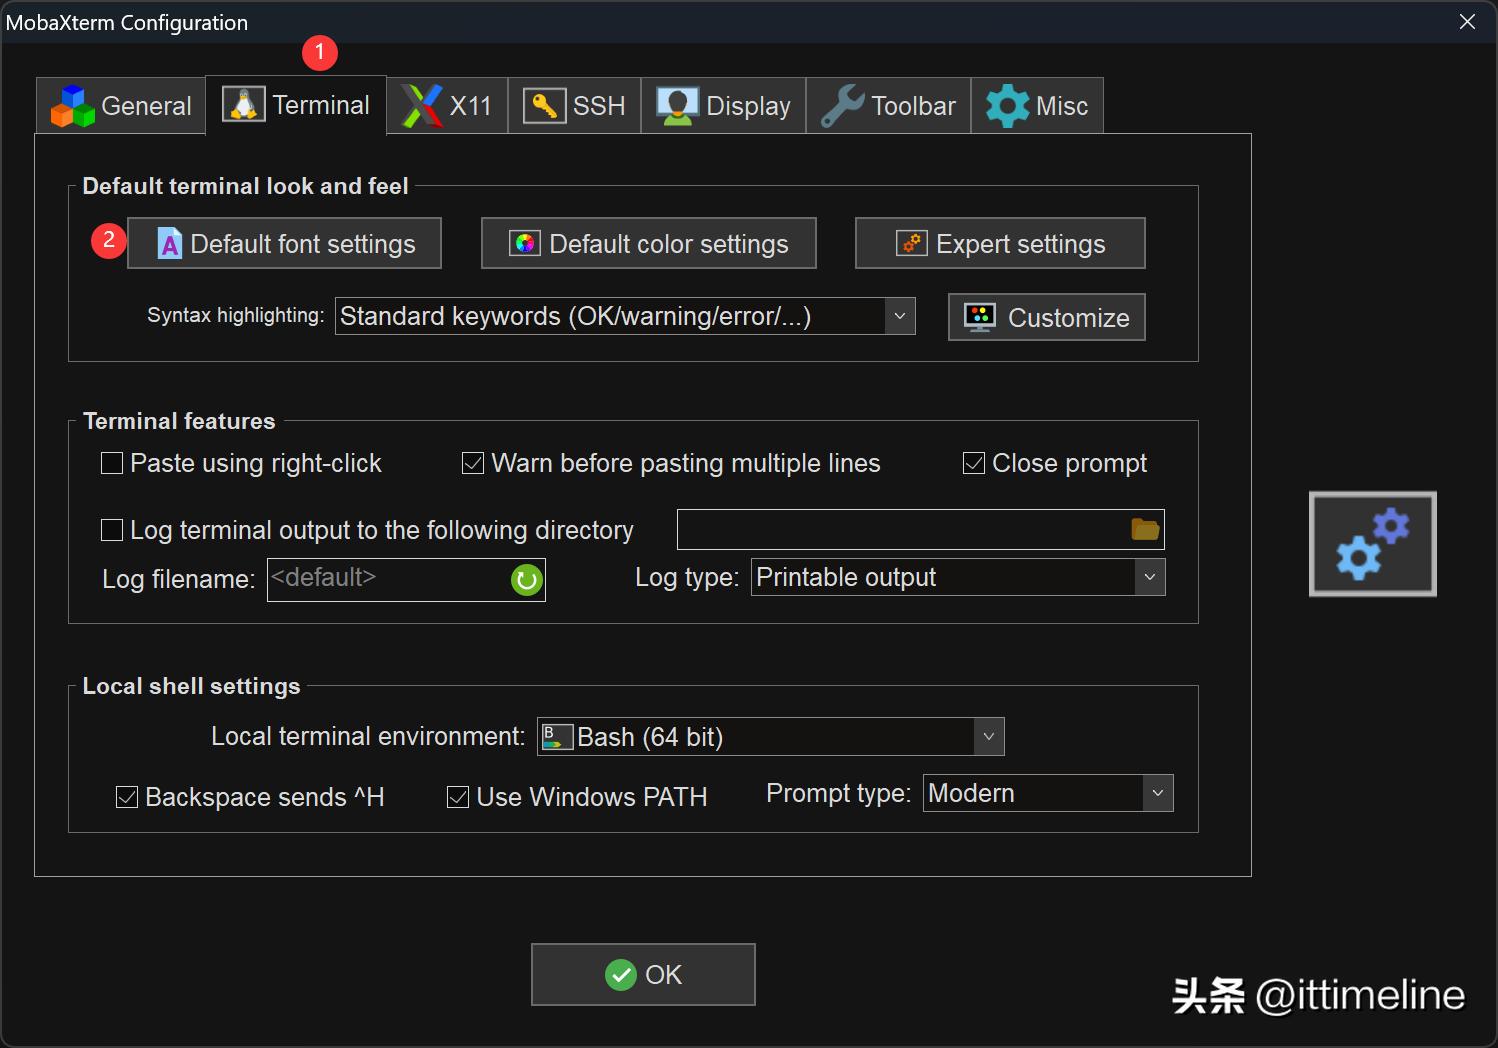Enable Log terminal output to directory
This screenshot has width=1498, height=1048.
click(x=113, y=530)
